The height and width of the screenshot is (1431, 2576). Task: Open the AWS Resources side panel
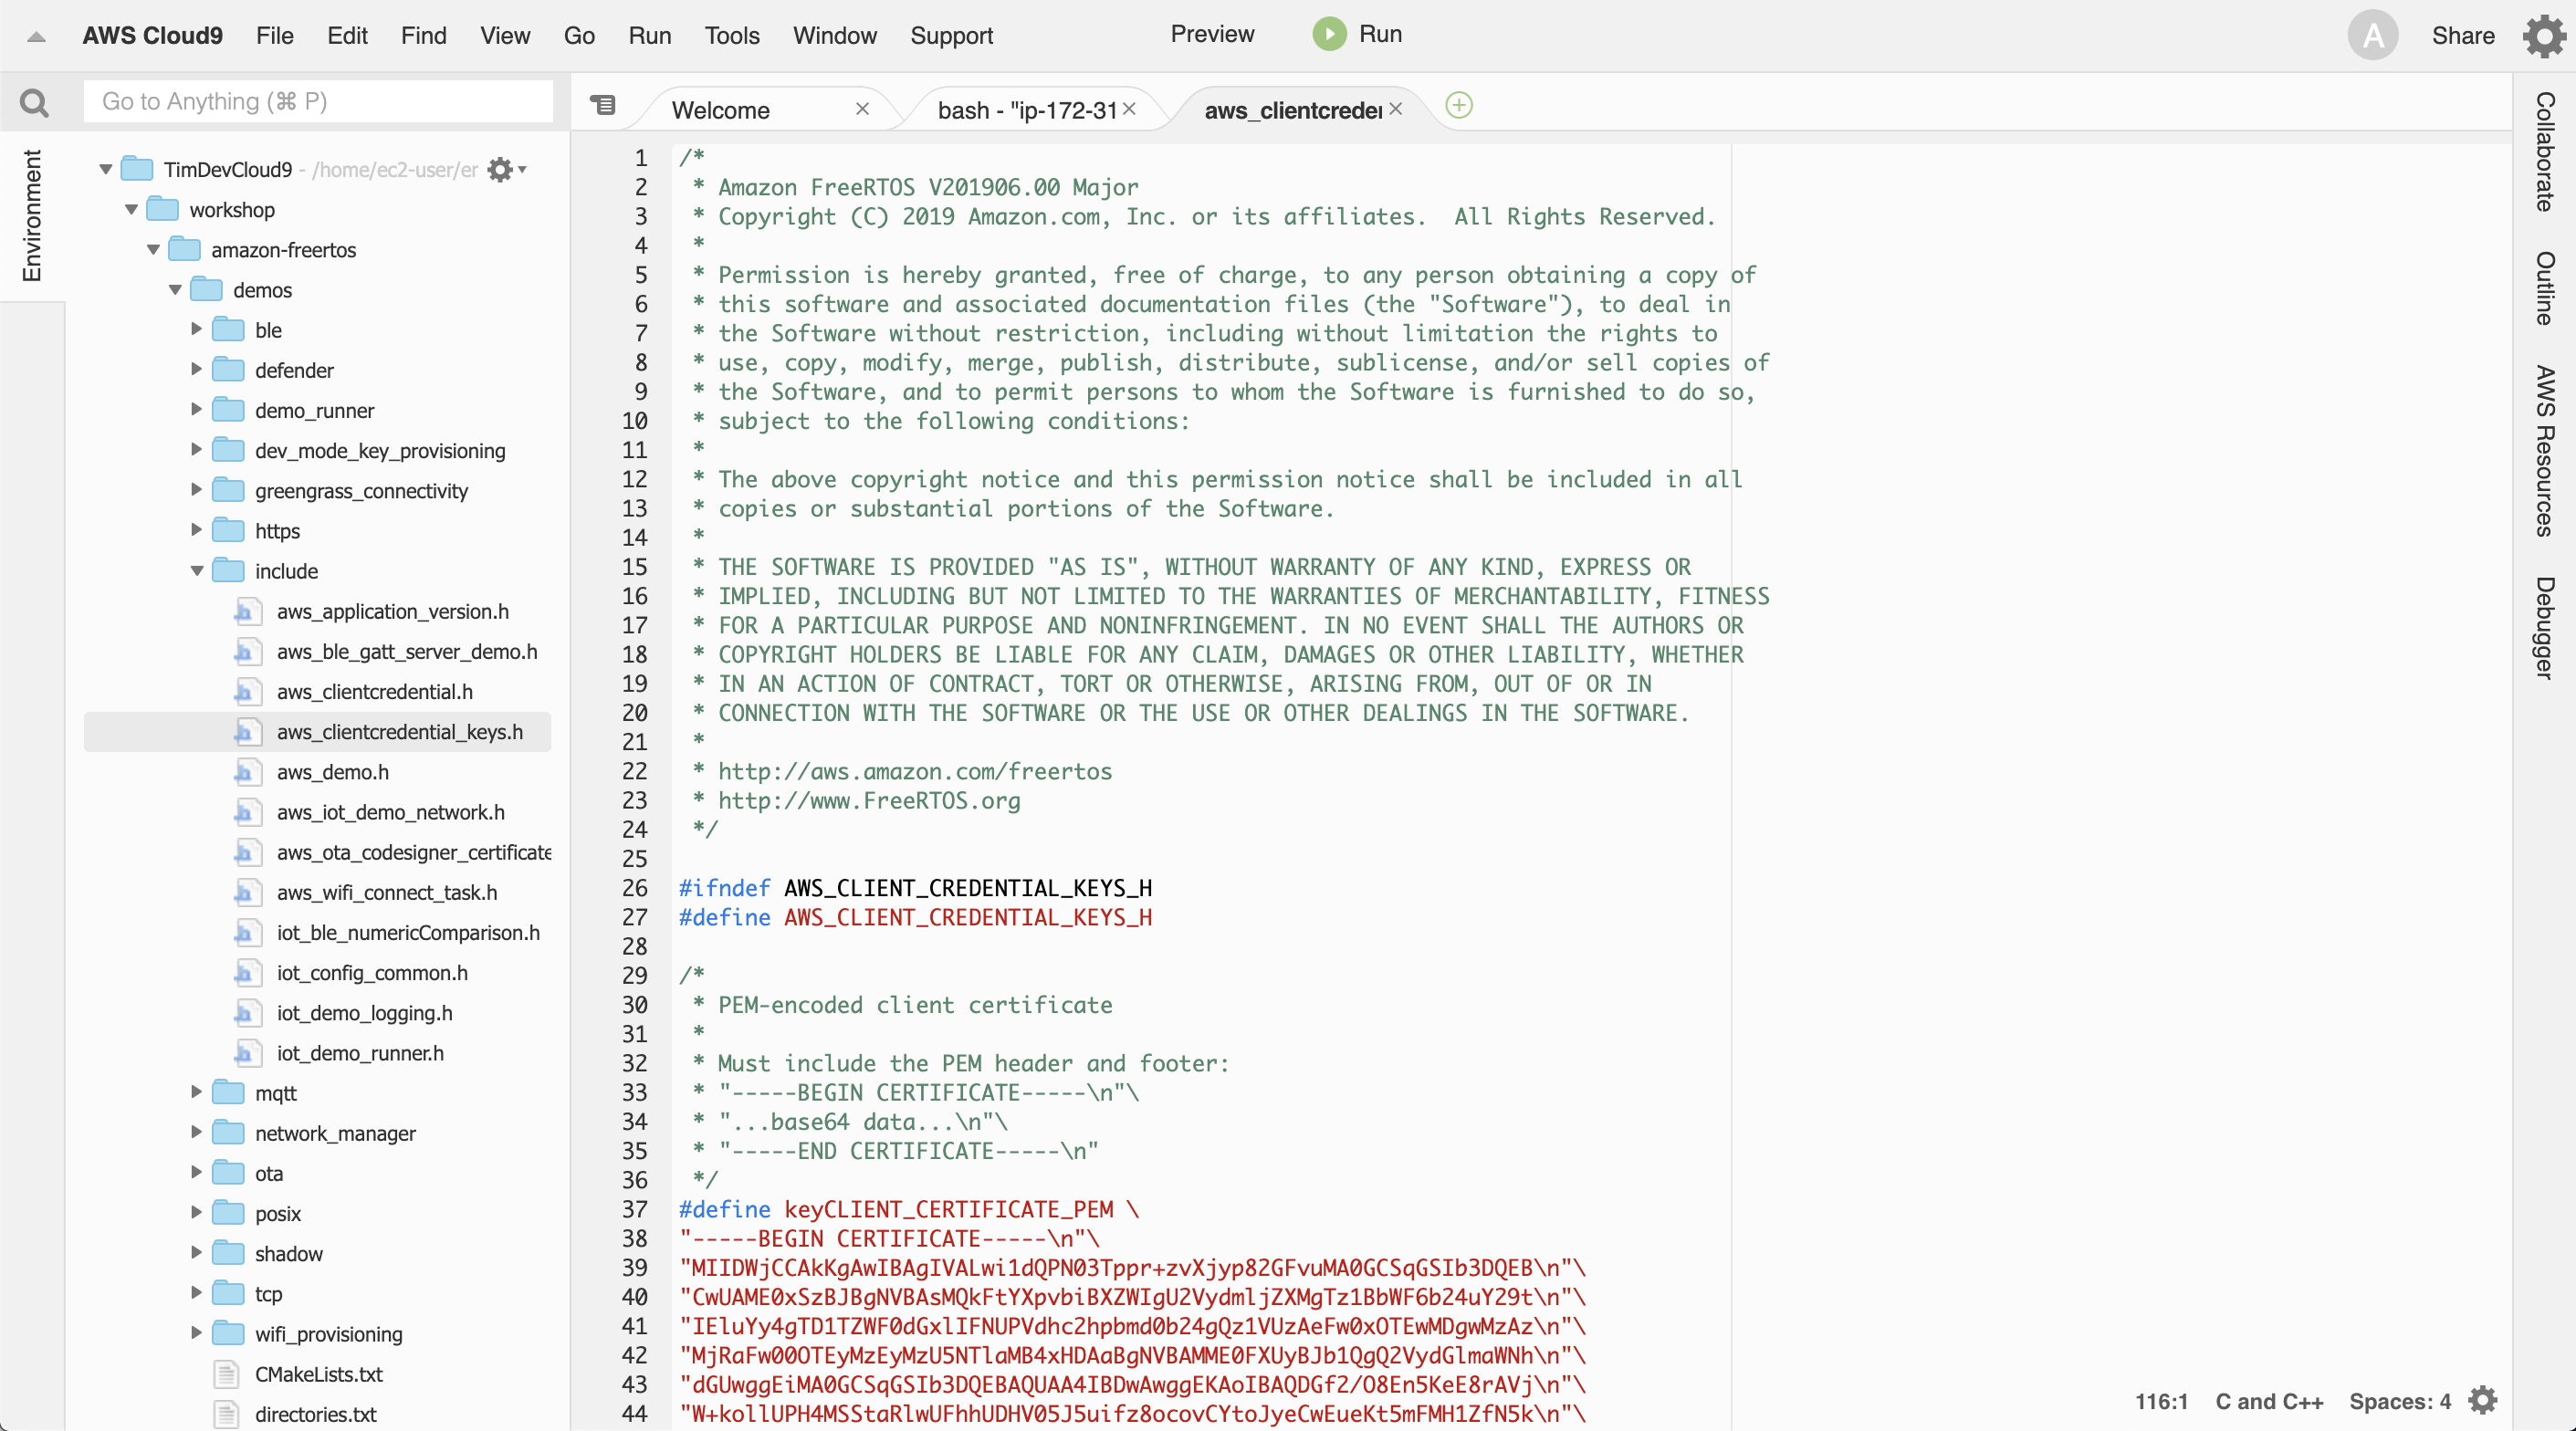pyautogui.click(x=2545, y=451)
